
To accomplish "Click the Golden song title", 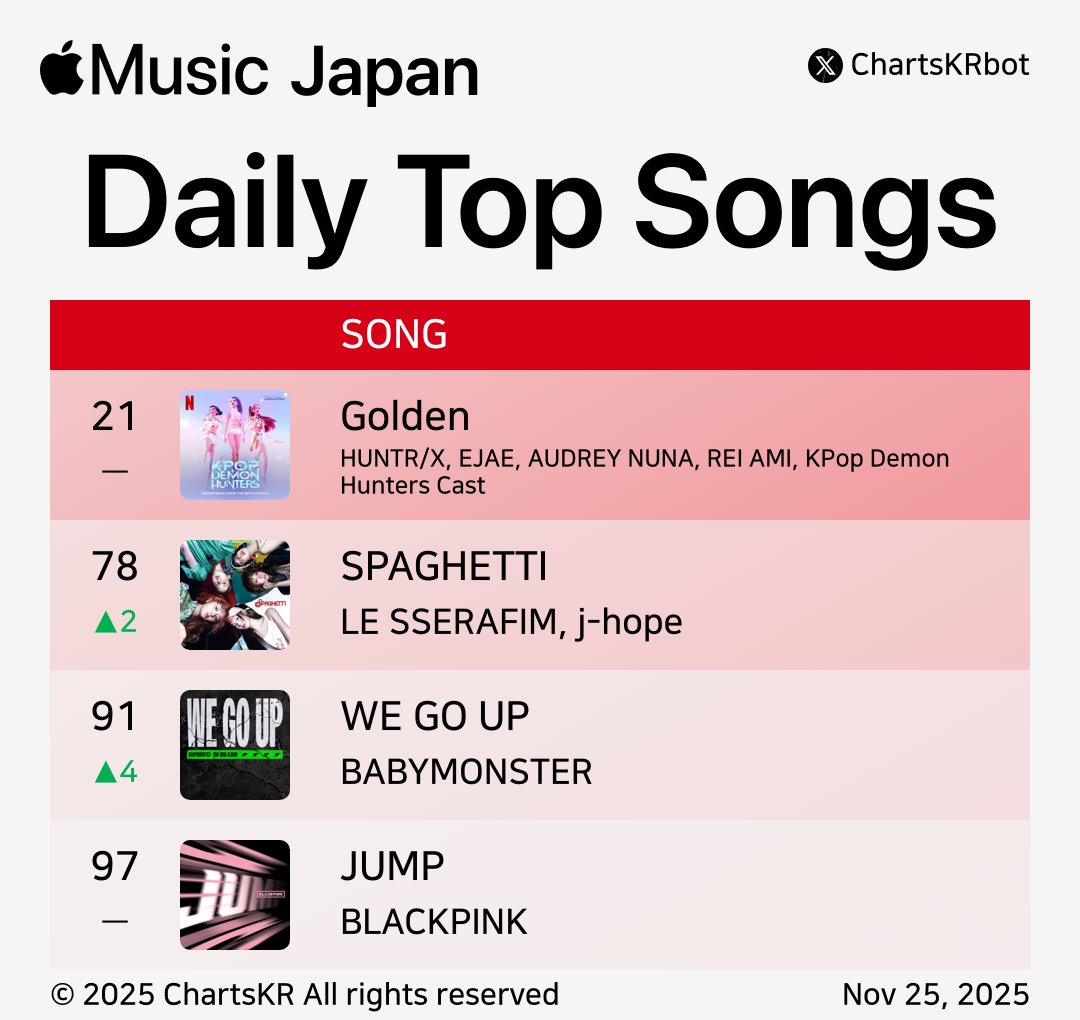I will coord(405,416).
